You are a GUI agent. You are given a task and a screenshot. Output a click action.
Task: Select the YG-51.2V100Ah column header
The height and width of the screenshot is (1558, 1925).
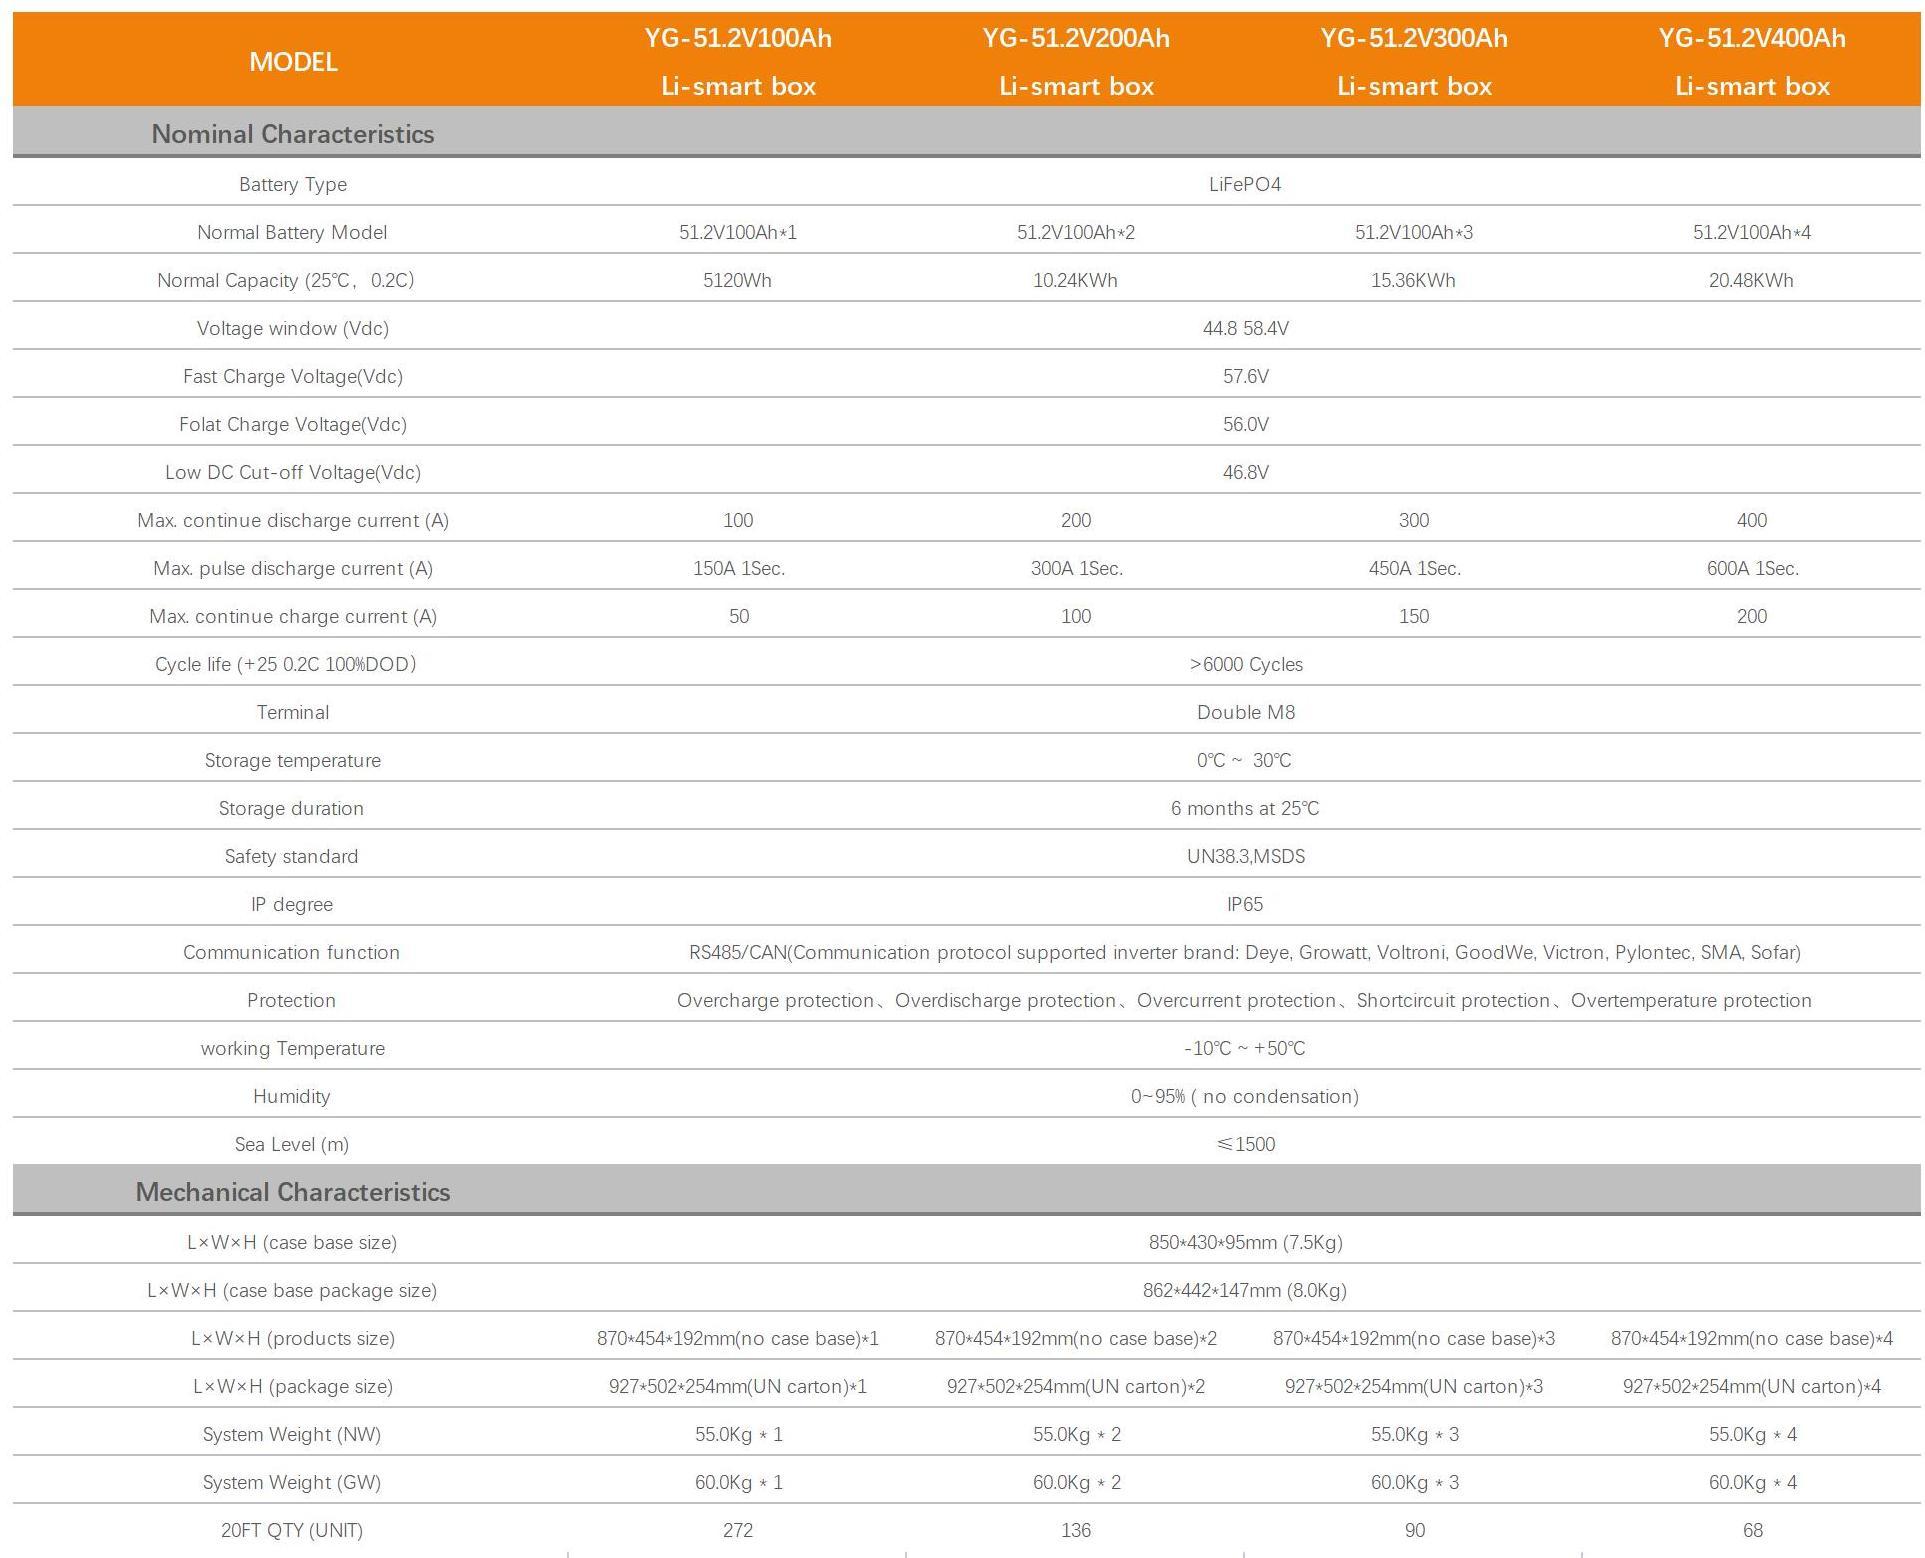738,62
